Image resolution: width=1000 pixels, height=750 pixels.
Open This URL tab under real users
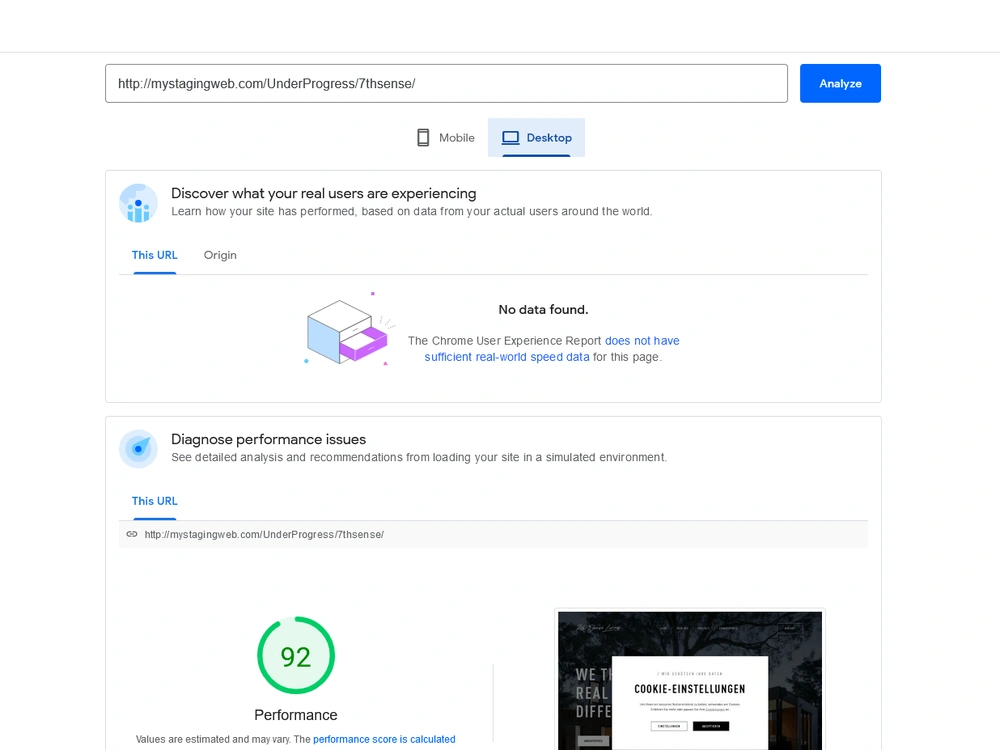154,255
